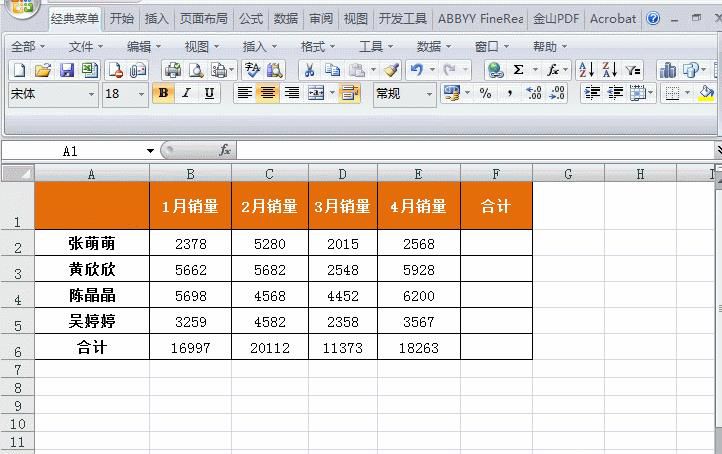Apply percent style formatting

[485, 93]
